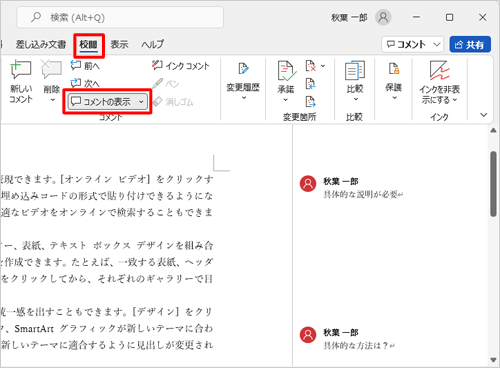Click the Accept (承諾) change icon
This screenshot has width=500, height=368.
tap(286, 71)
